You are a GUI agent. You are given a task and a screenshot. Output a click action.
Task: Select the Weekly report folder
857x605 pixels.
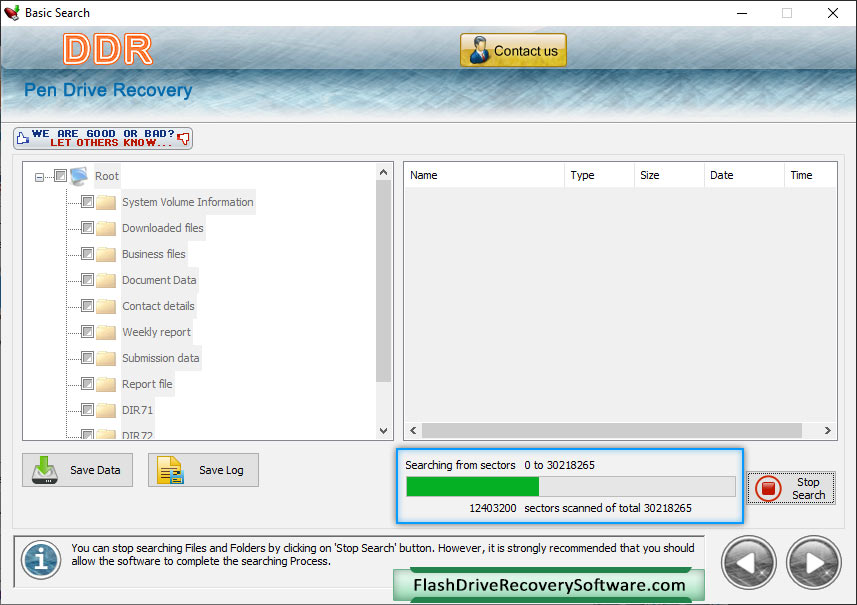(x=156, y=332)
